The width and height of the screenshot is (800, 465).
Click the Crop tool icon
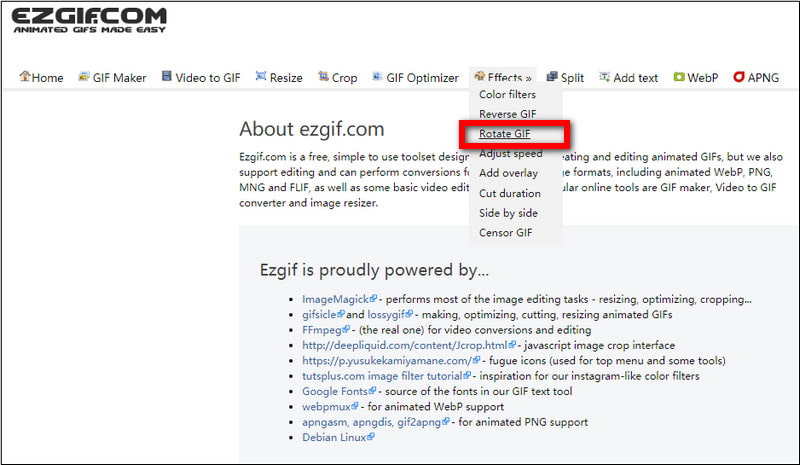point(323,77)
